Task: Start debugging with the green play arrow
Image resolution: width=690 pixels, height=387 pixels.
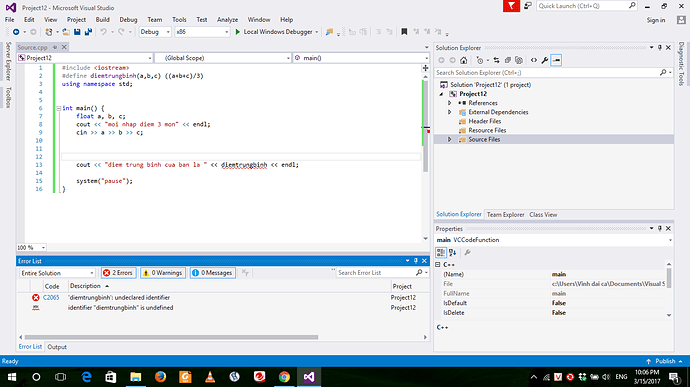Action: tap(238, 32)
